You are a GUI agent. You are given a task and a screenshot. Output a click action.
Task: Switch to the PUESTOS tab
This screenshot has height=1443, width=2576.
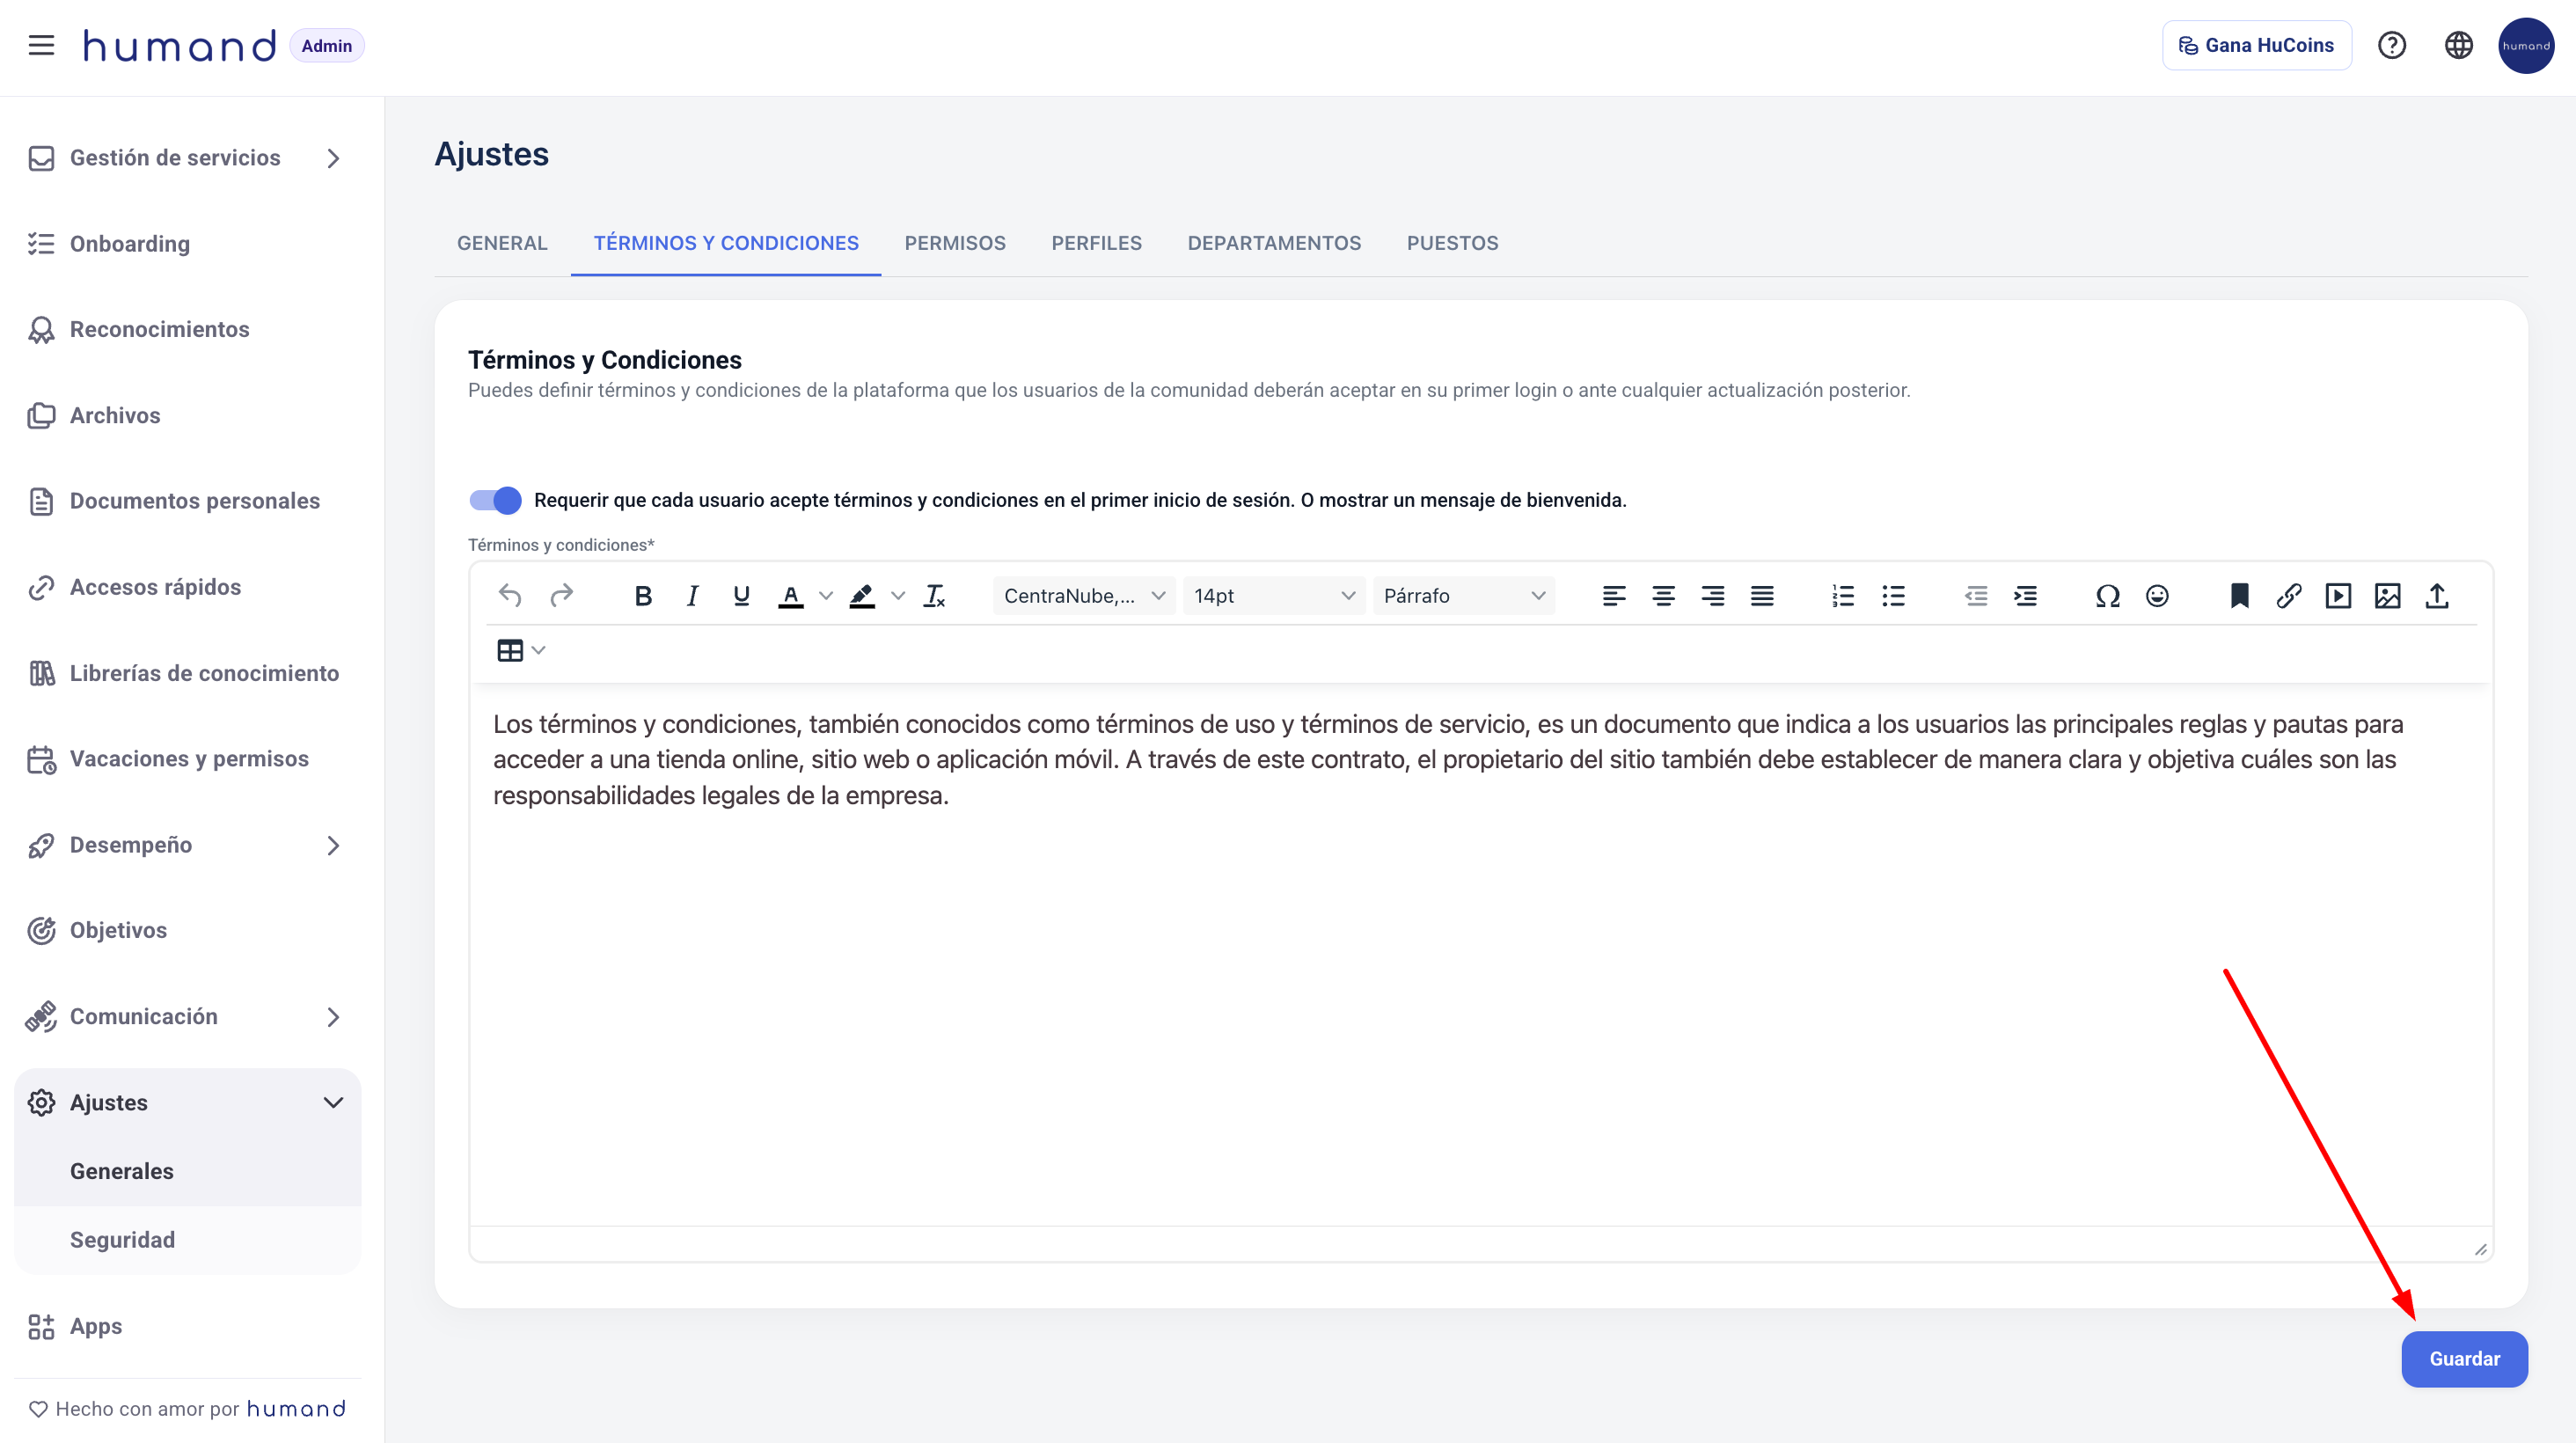(1452, 243)
